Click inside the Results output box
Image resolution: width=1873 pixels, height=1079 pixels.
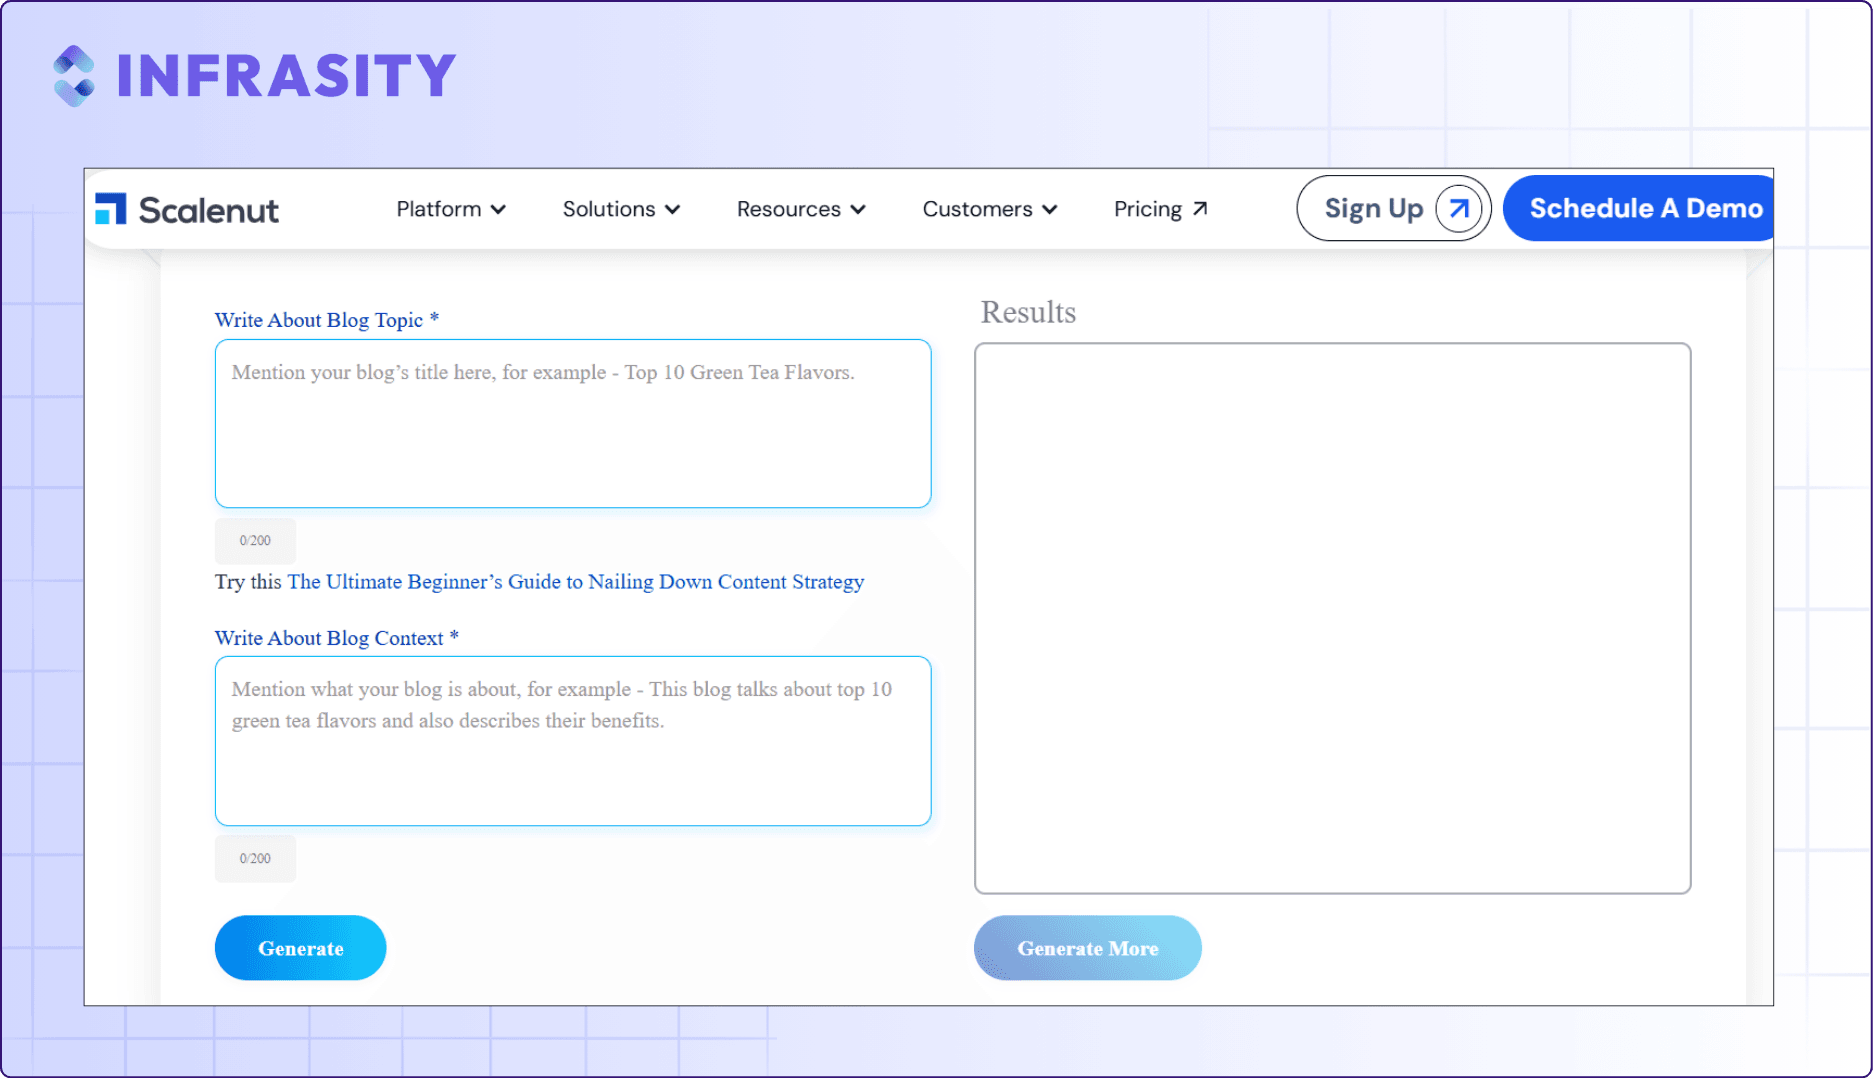tap(1333, 618)
